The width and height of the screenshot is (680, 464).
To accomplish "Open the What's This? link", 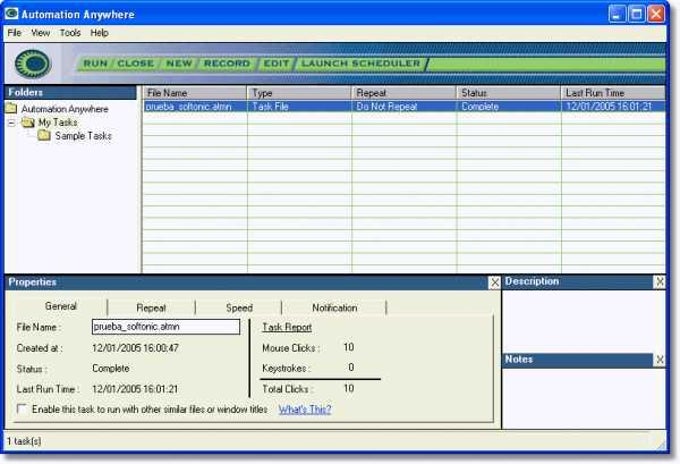I will click(x=304, y=409).
